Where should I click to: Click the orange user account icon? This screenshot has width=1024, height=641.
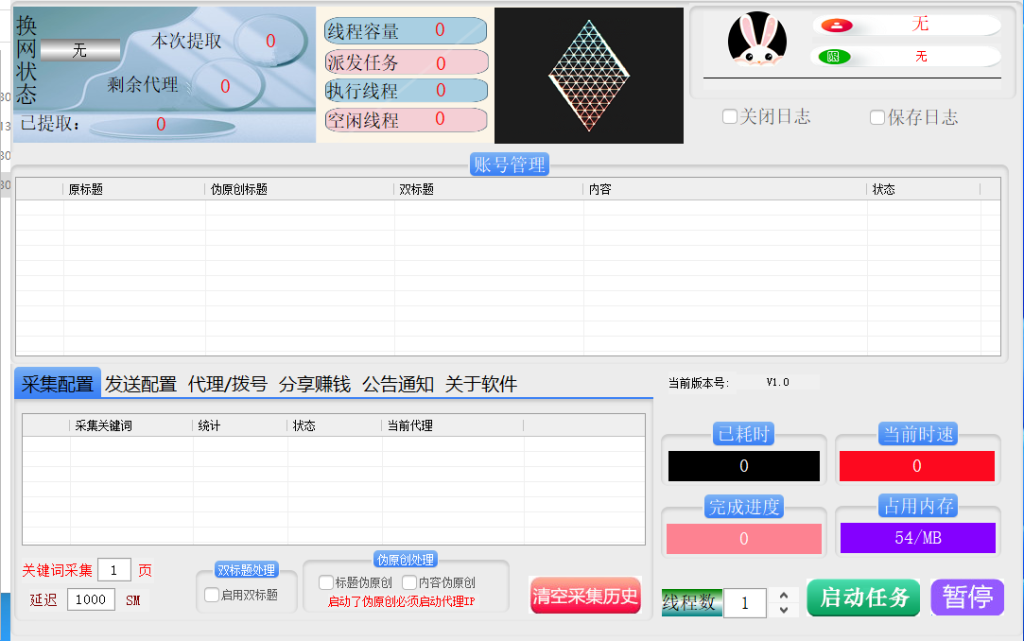point(831,26)
